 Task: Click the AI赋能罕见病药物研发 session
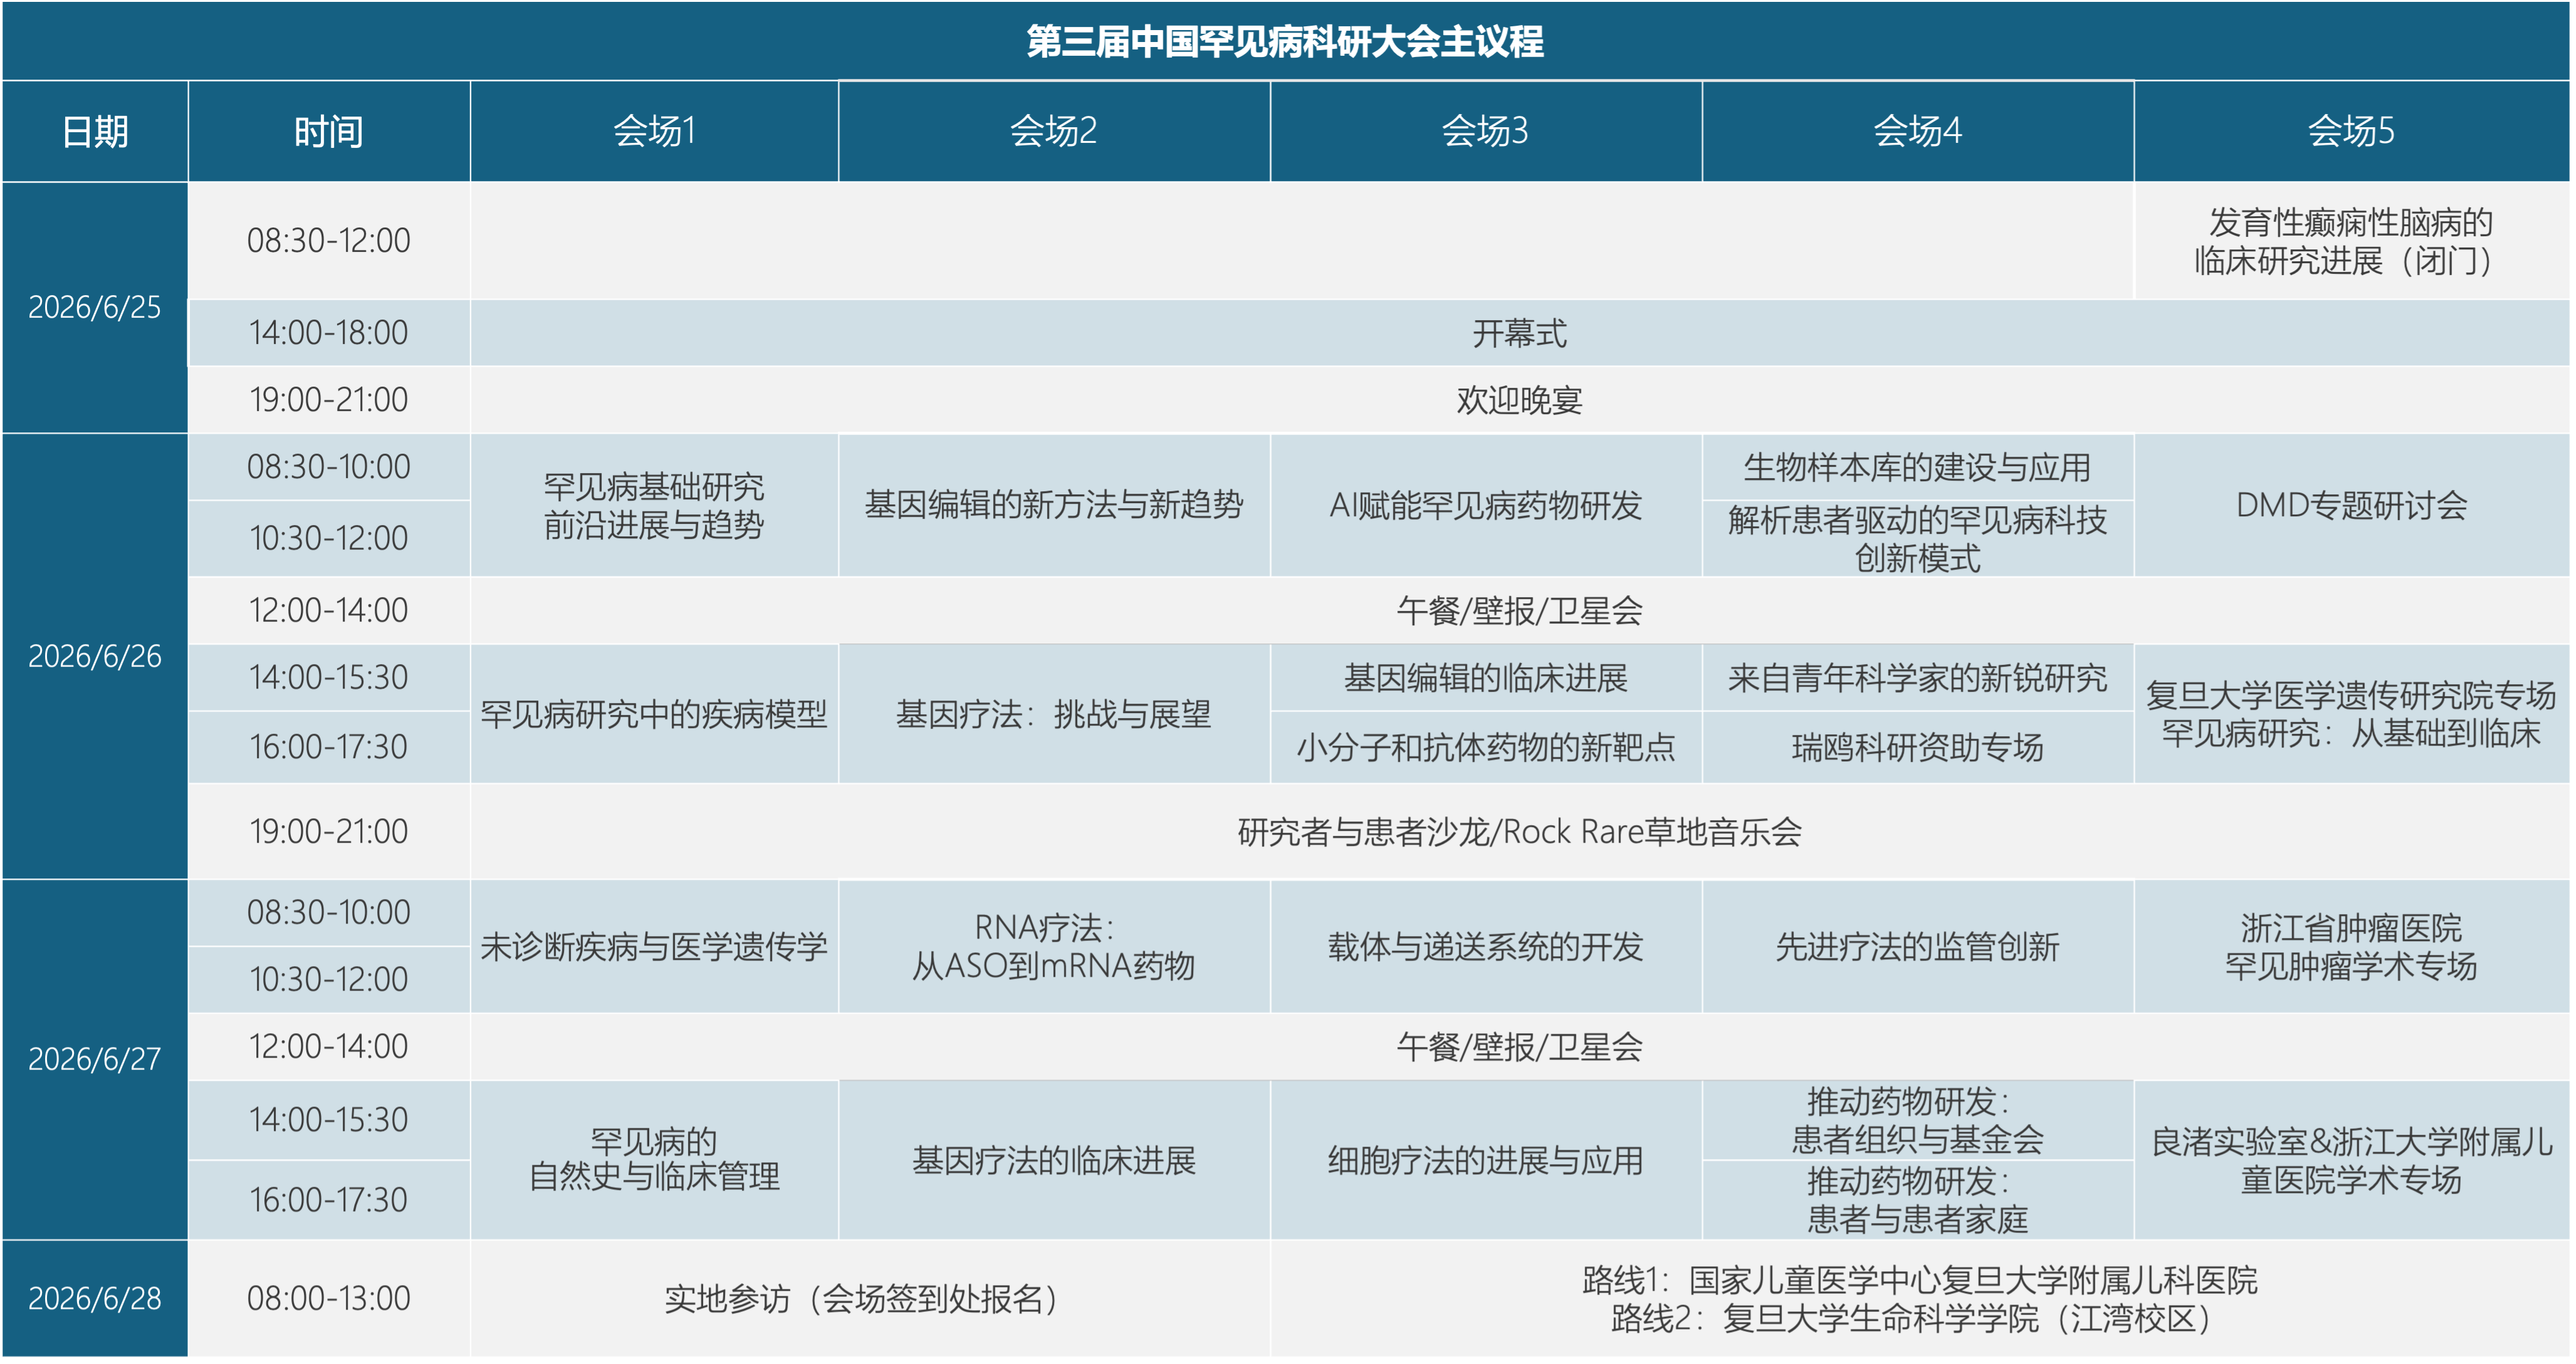click(1486, 505)
